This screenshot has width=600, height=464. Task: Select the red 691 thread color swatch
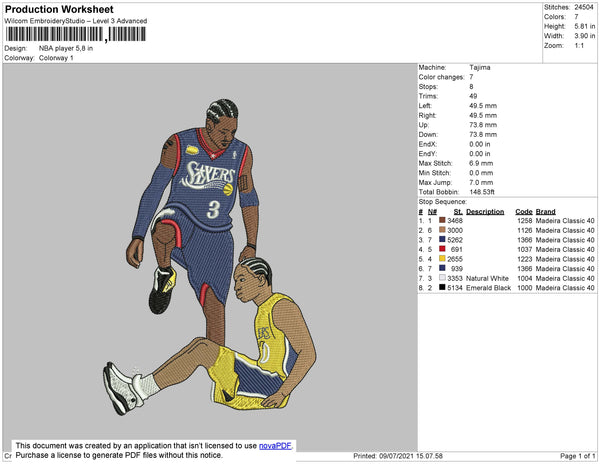pyautogui.click(x=442, y=249)
